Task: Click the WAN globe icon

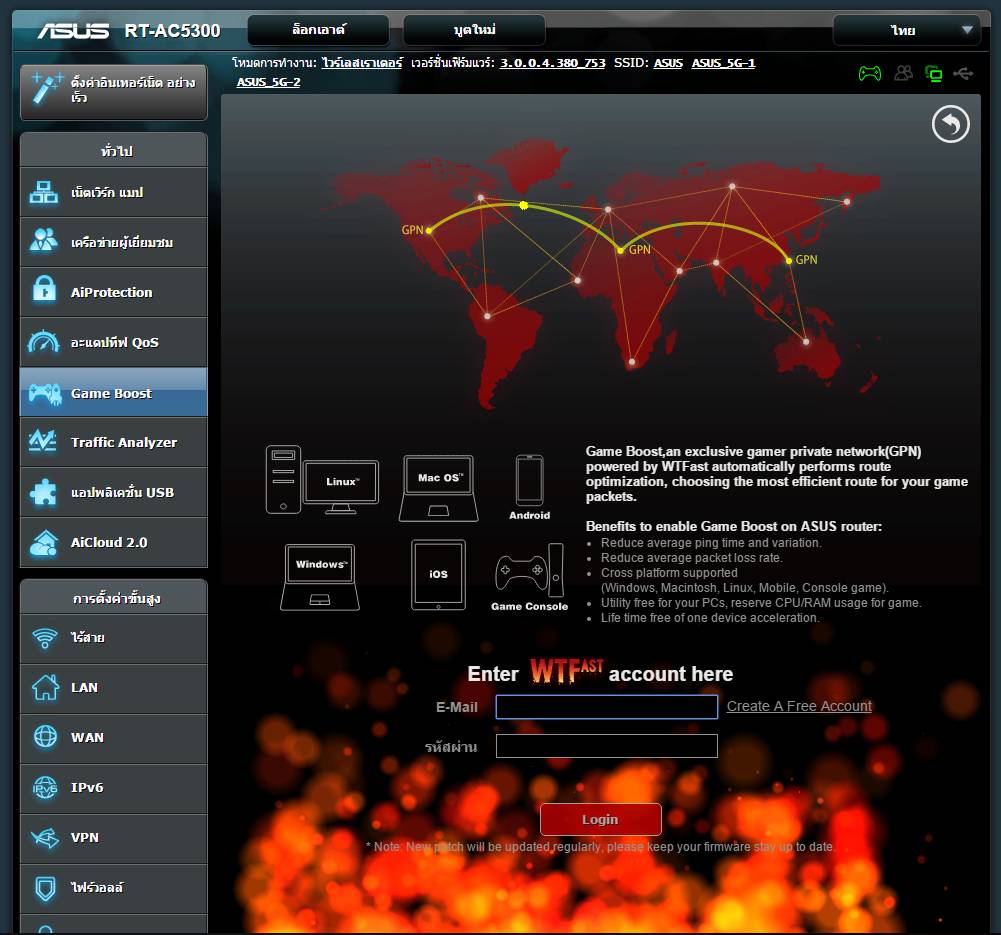Action: (45, 737)
